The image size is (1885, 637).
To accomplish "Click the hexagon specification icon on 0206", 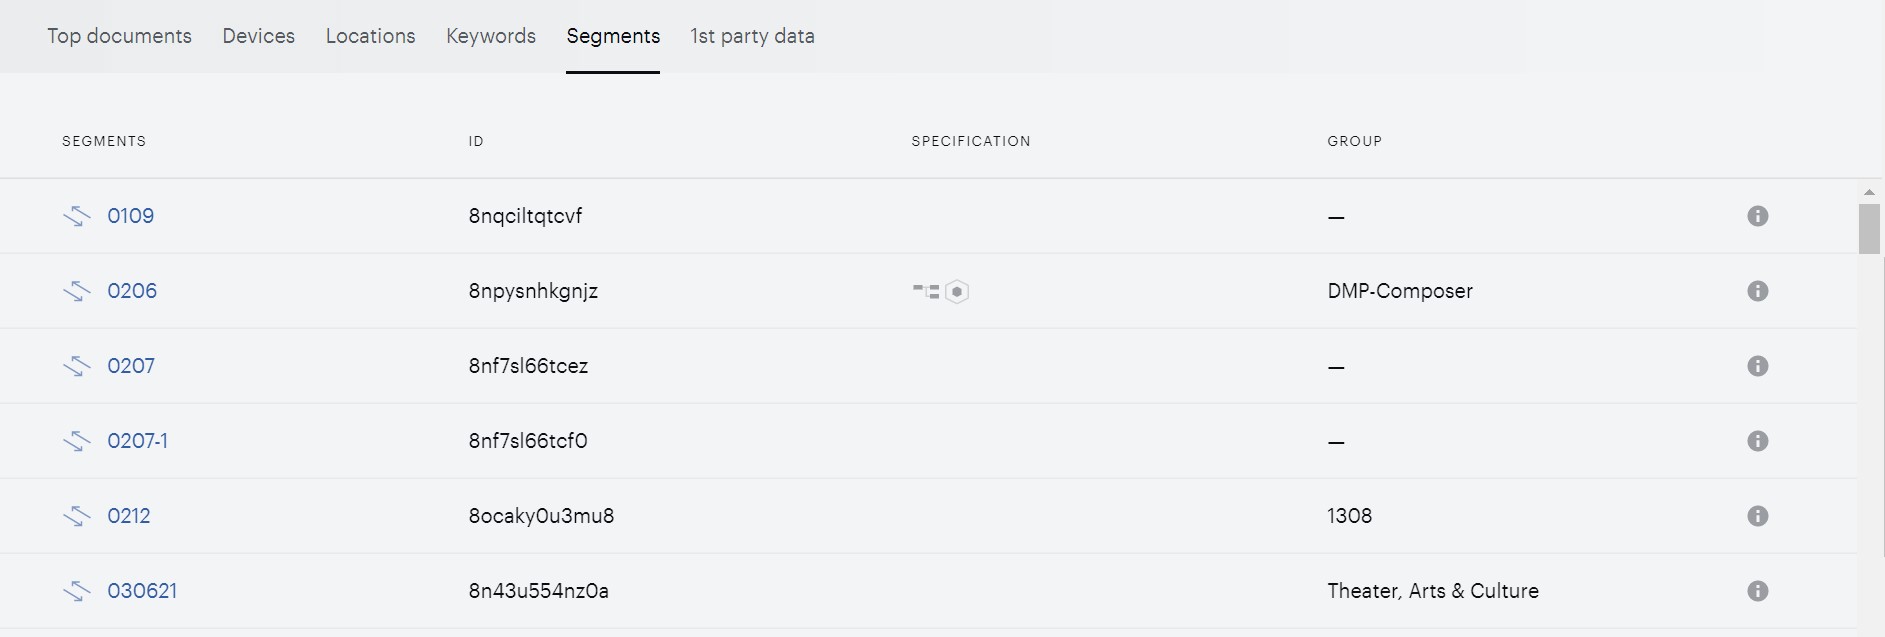I will [957, 291].
